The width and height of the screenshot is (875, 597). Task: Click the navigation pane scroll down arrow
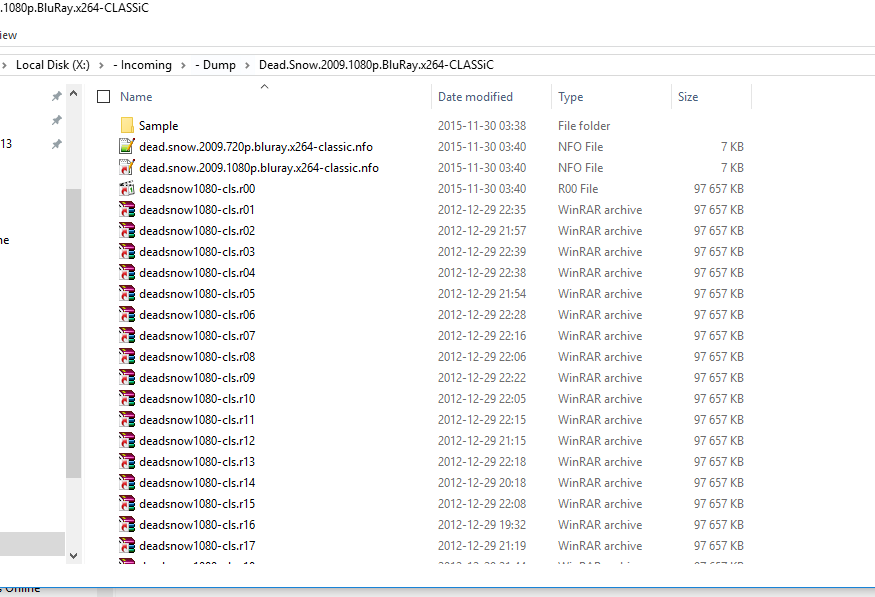click(74, 555)
